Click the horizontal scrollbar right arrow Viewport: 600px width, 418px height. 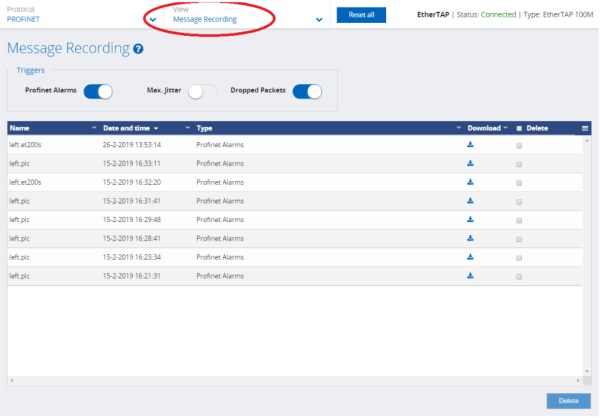pyautogui.click(x=578, y=380)
